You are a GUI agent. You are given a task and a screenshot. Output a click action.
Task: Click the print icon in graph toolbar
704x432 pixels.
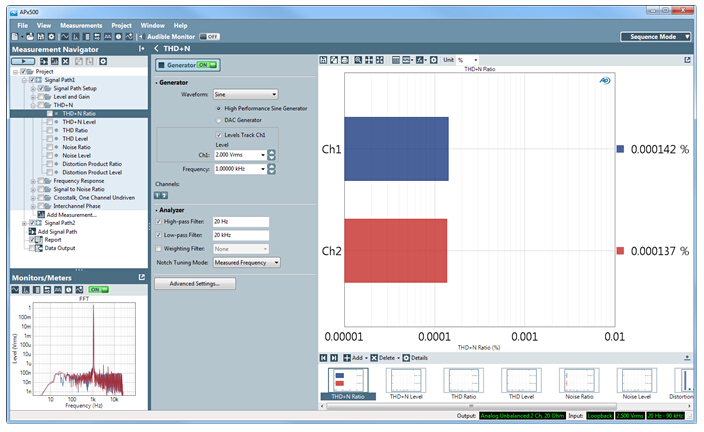[345, 60]
